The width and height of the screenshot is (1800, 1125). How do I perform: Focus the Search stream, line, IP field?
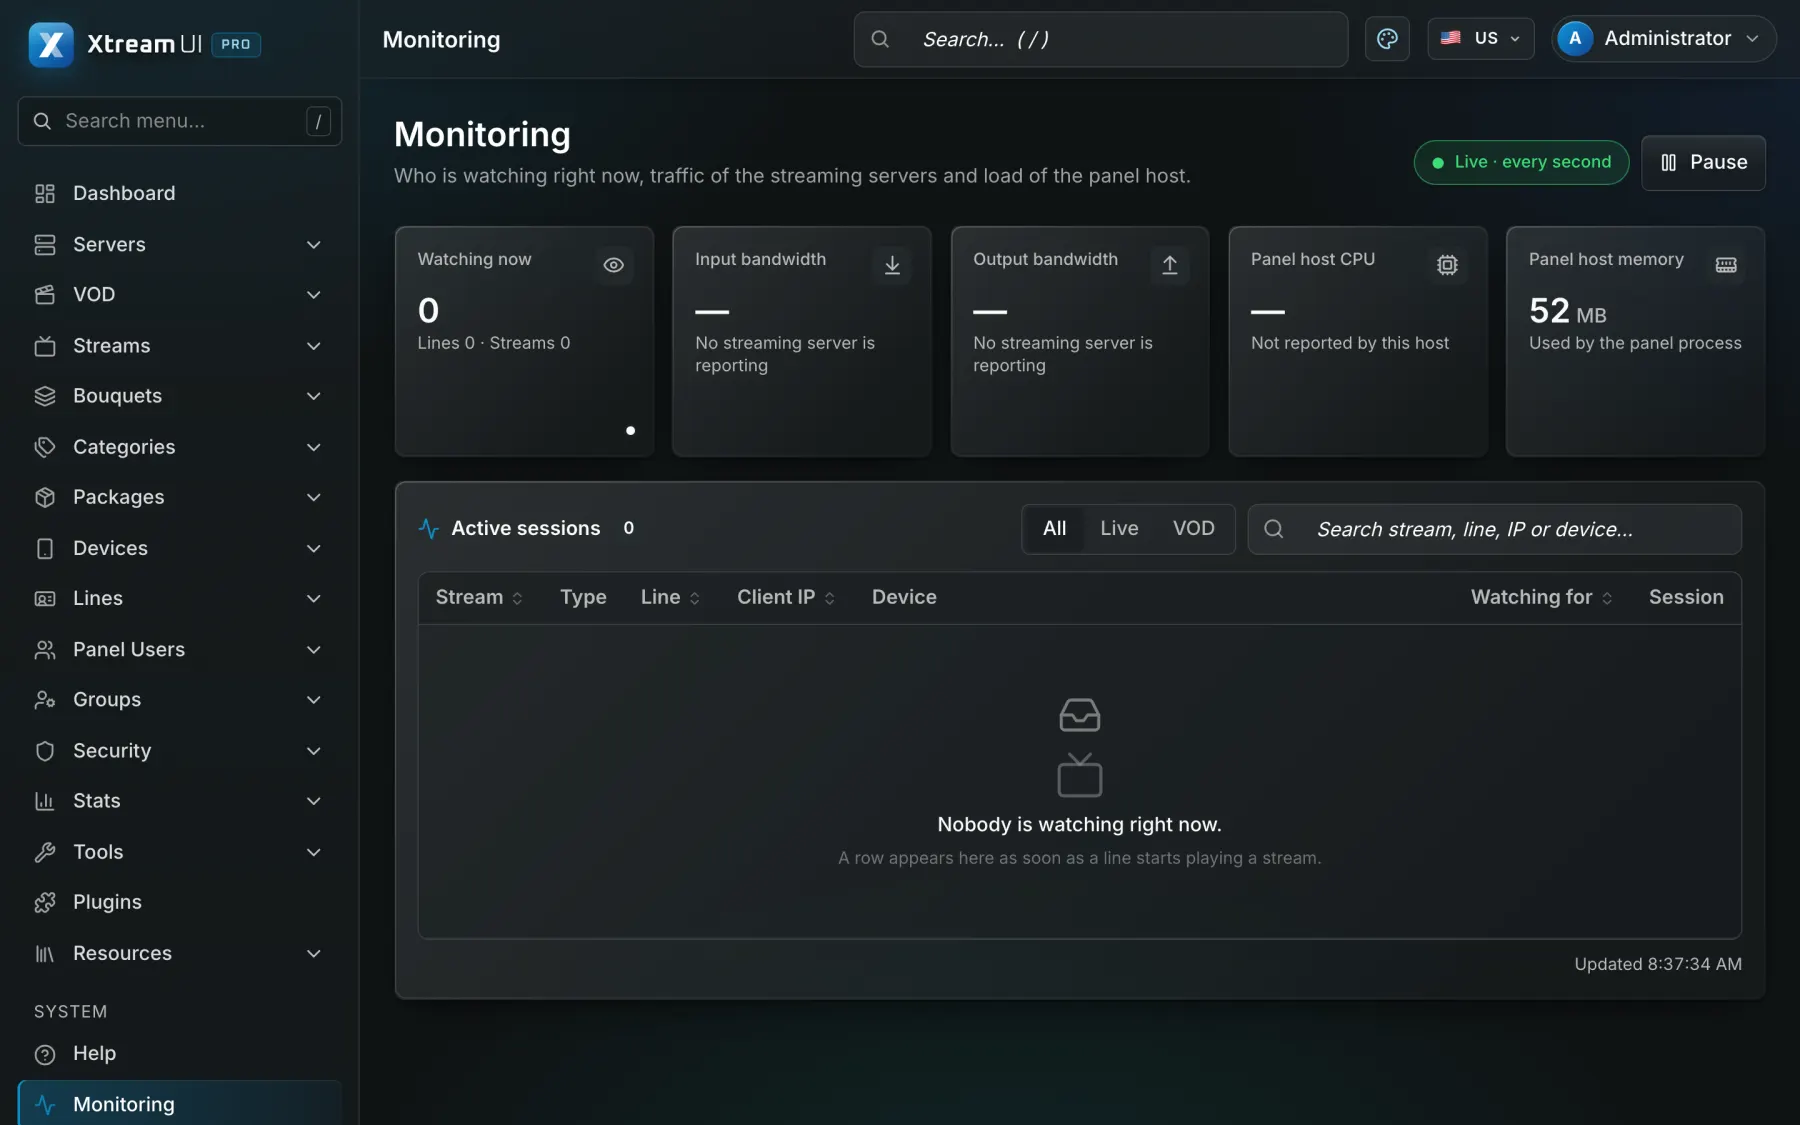(1494, 529)
